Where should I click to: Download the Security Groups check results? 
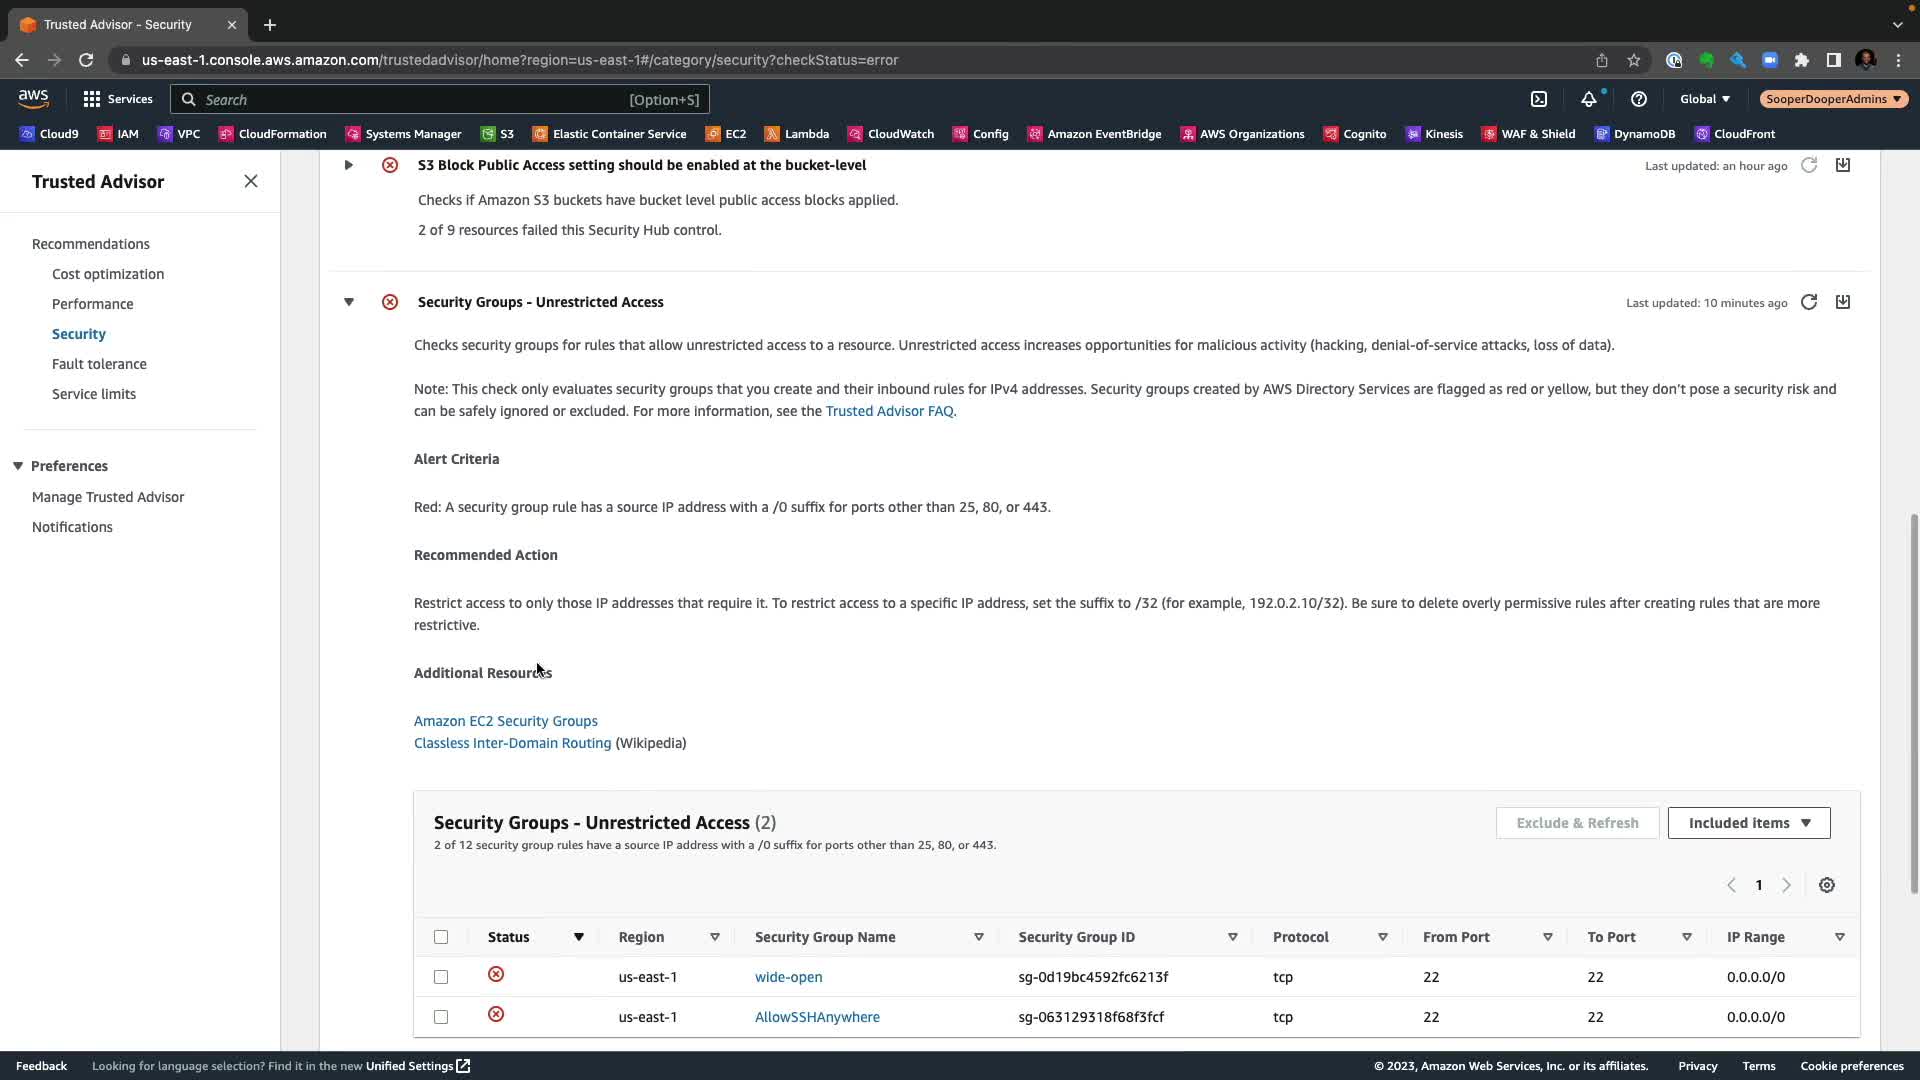point(1842,302)
